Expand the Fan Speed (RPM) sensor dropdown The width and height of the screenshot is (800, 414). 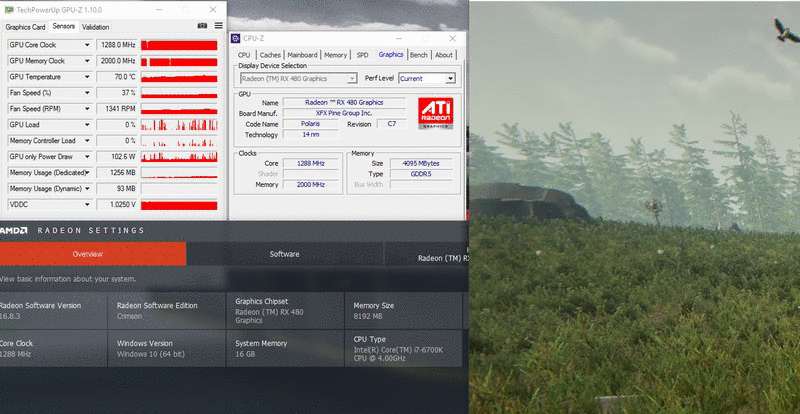tap(87, 109)
